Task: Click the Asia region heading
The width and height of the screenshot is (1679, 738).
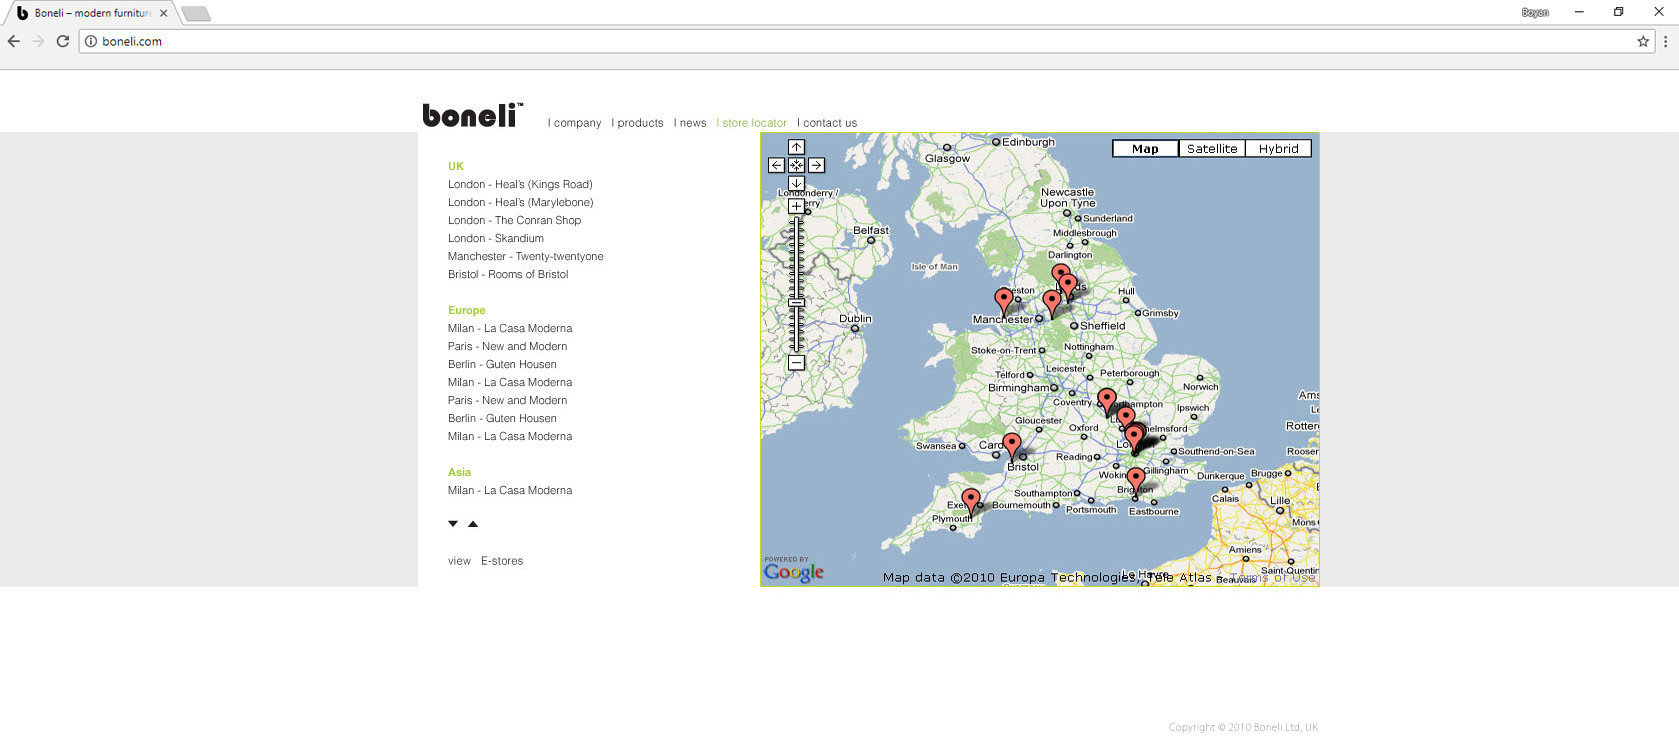Action: pyautogui.click(x=459, y=472)
